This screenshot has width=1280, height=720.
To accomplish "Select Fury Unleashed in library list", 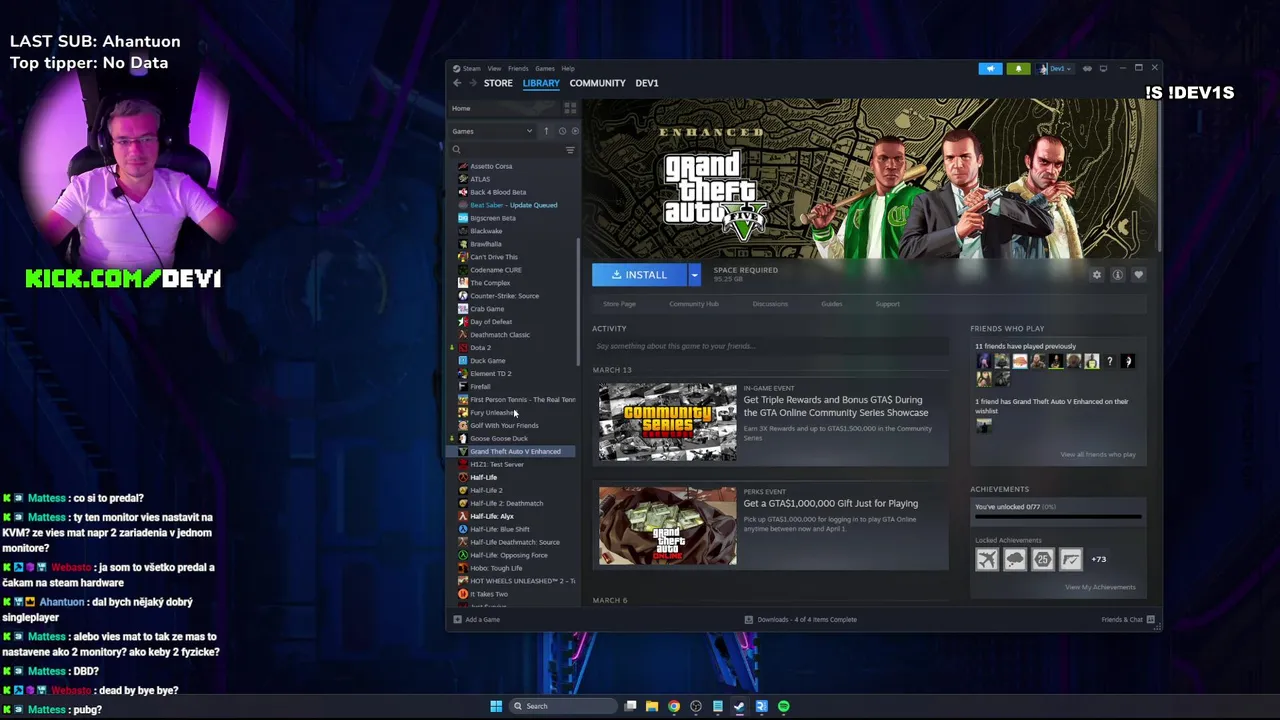I will (492, 413).
